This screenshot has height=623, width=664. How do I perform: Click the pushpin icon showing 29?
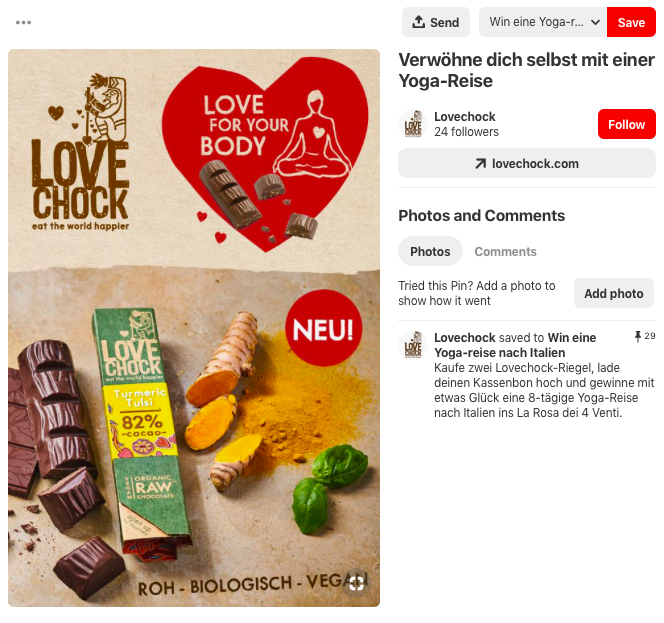pyautogui.click(x=638, y=337)
